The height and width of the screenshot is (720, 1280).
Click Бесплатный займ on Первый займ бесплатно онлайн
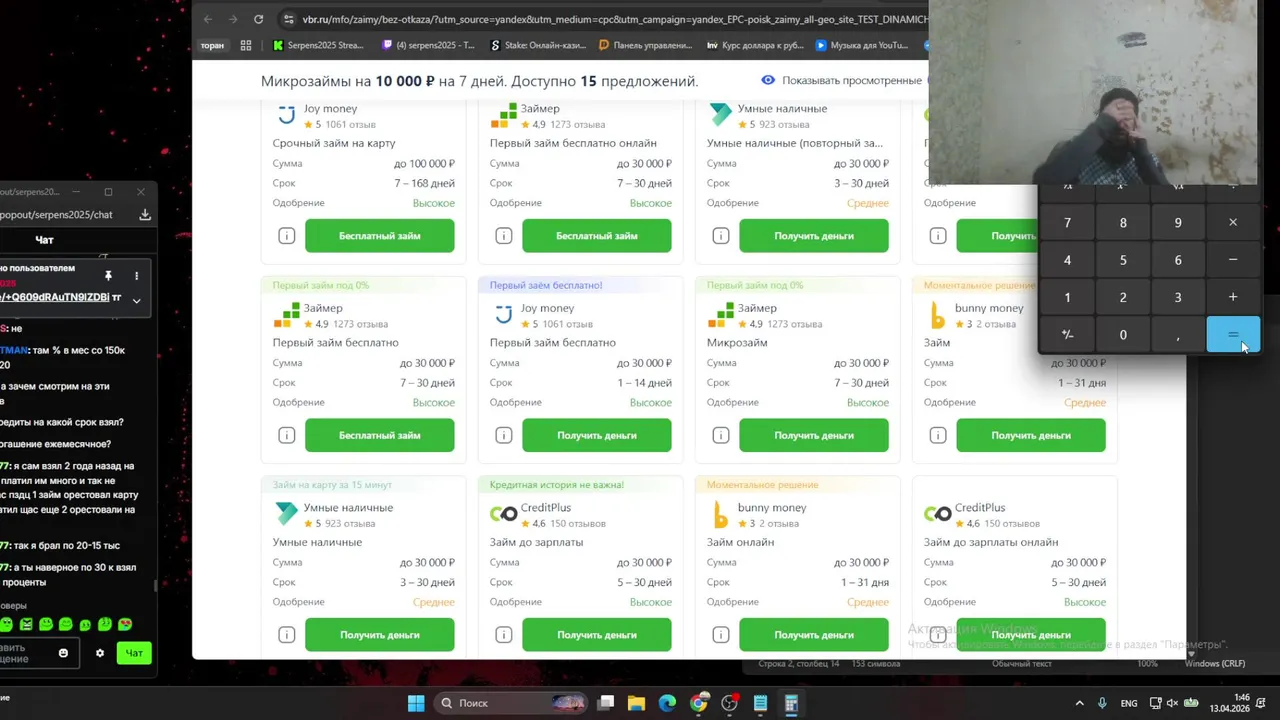click(597, 236)
